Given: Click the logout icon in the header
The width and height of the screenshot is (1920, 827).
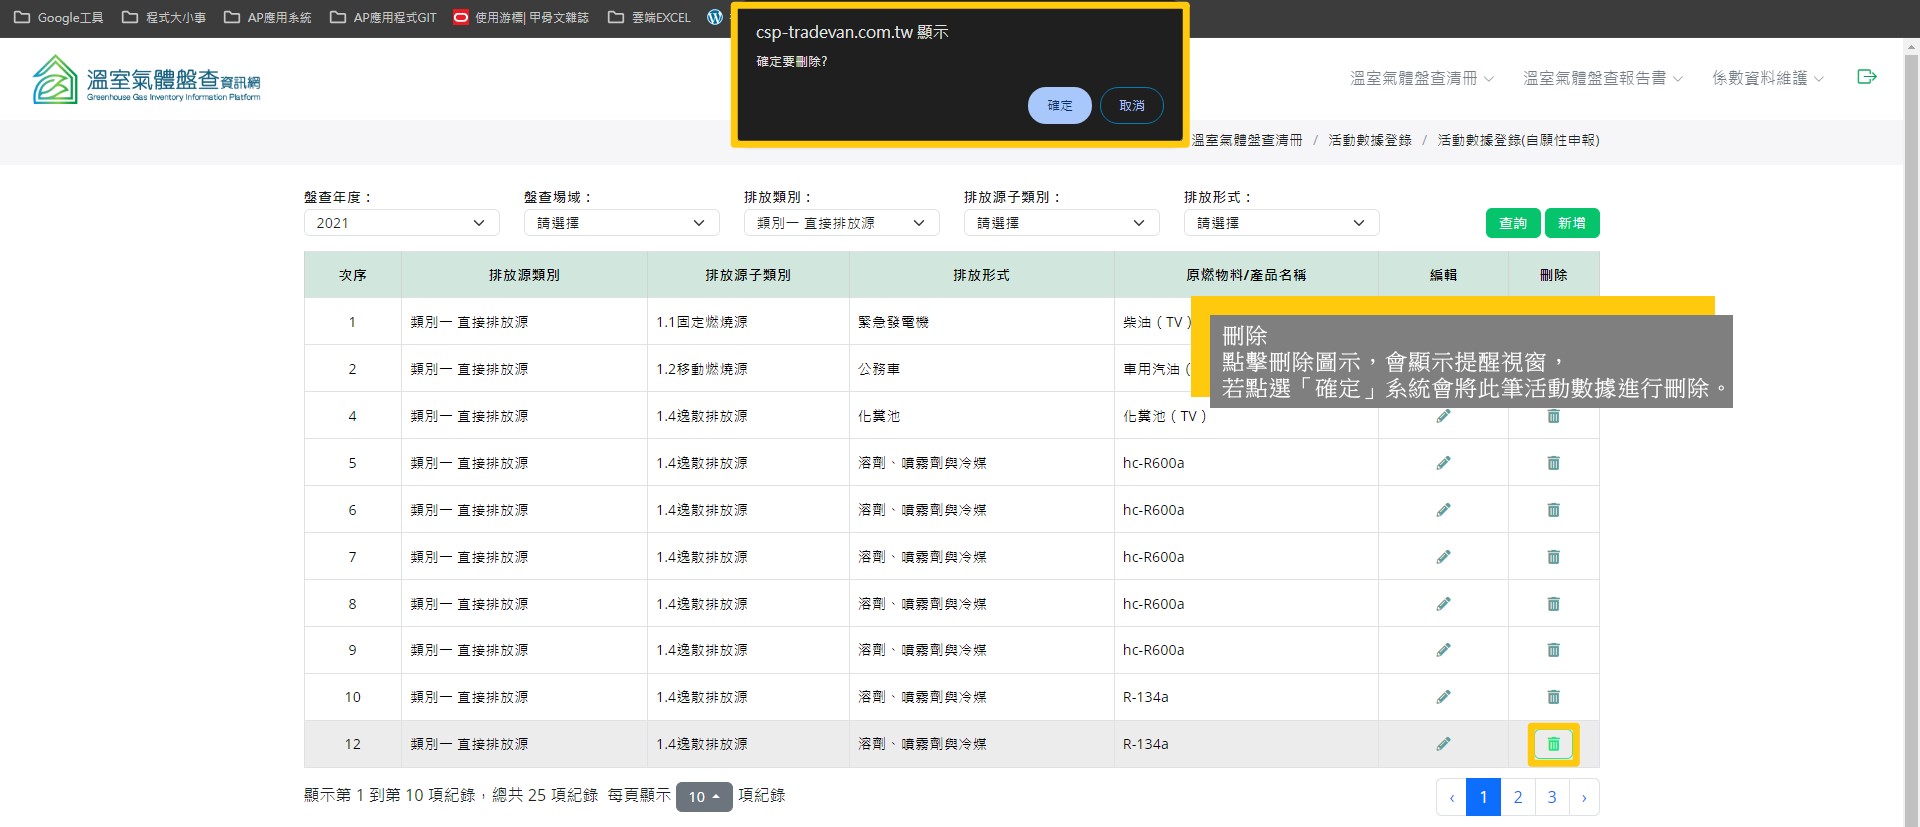Looking at the screenshot, I should [x=1866, y=77].
